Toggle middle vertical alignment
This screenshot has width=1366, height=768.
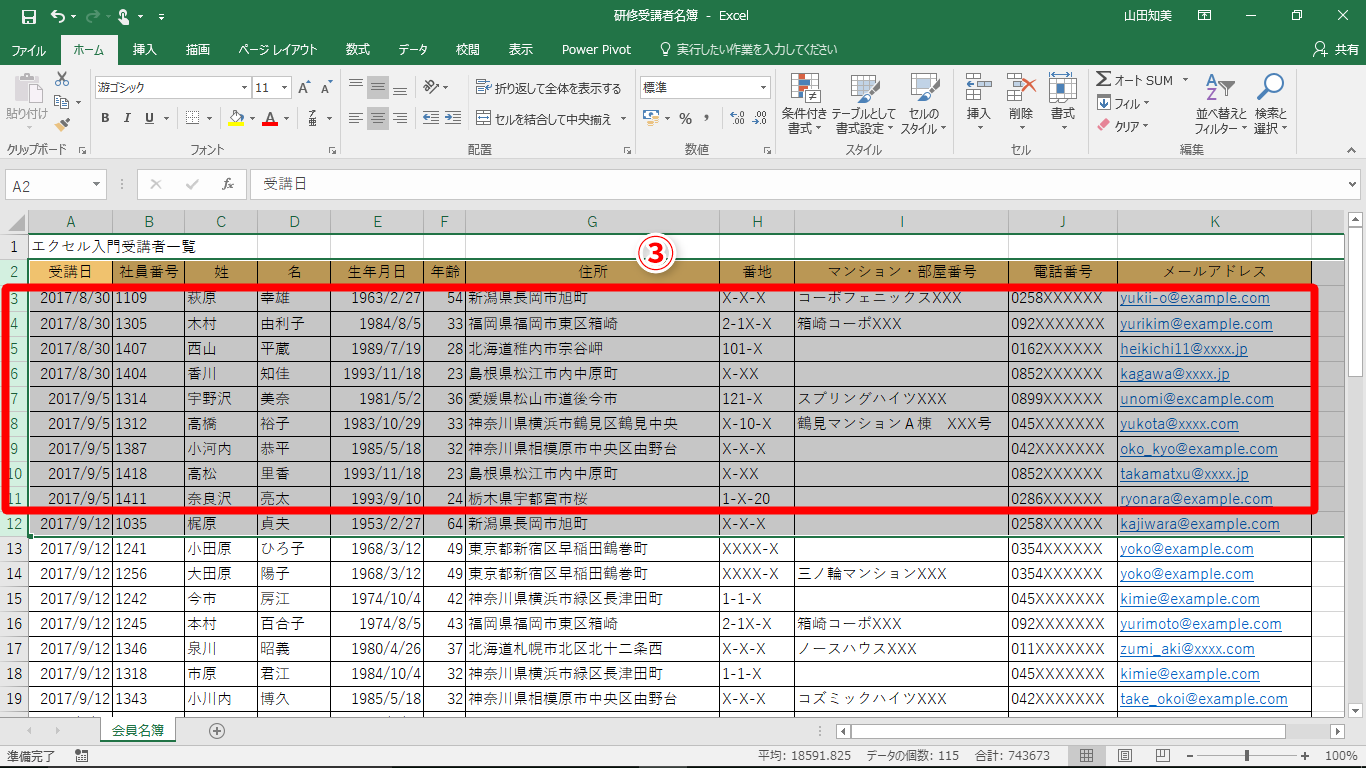click(377, 87)
